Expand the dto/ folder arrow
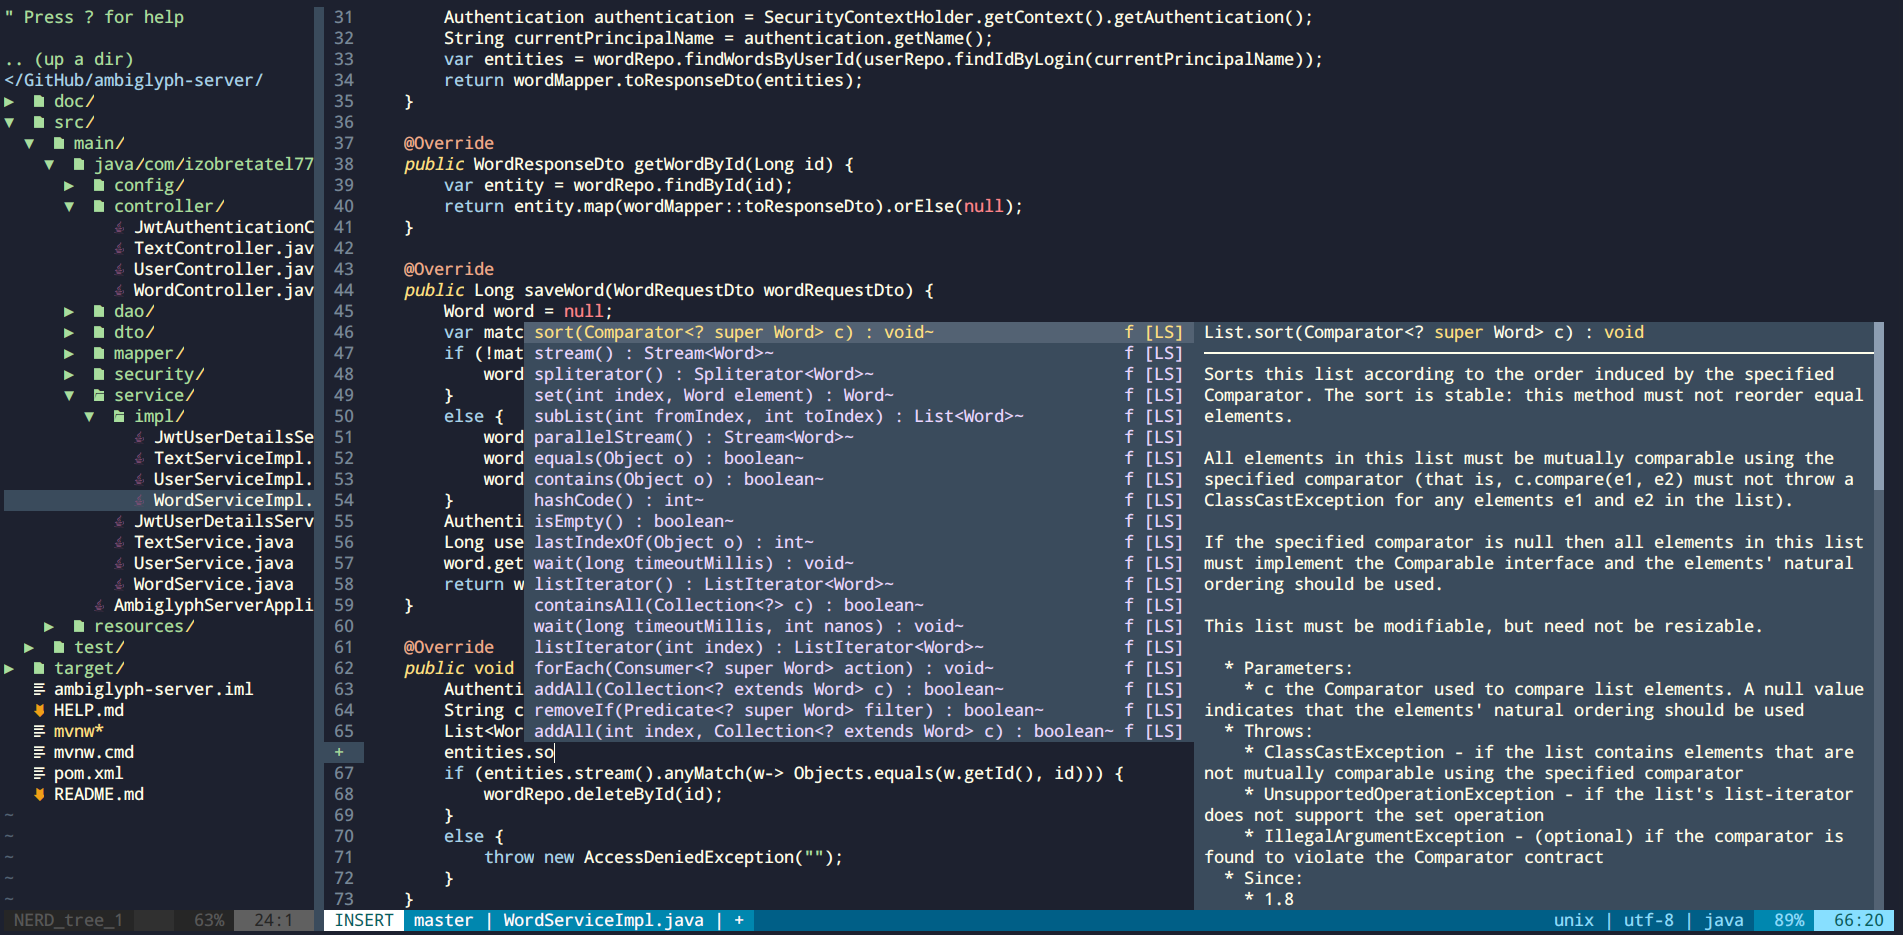The height and width of the screenshot is (935, 1903). 69,332
